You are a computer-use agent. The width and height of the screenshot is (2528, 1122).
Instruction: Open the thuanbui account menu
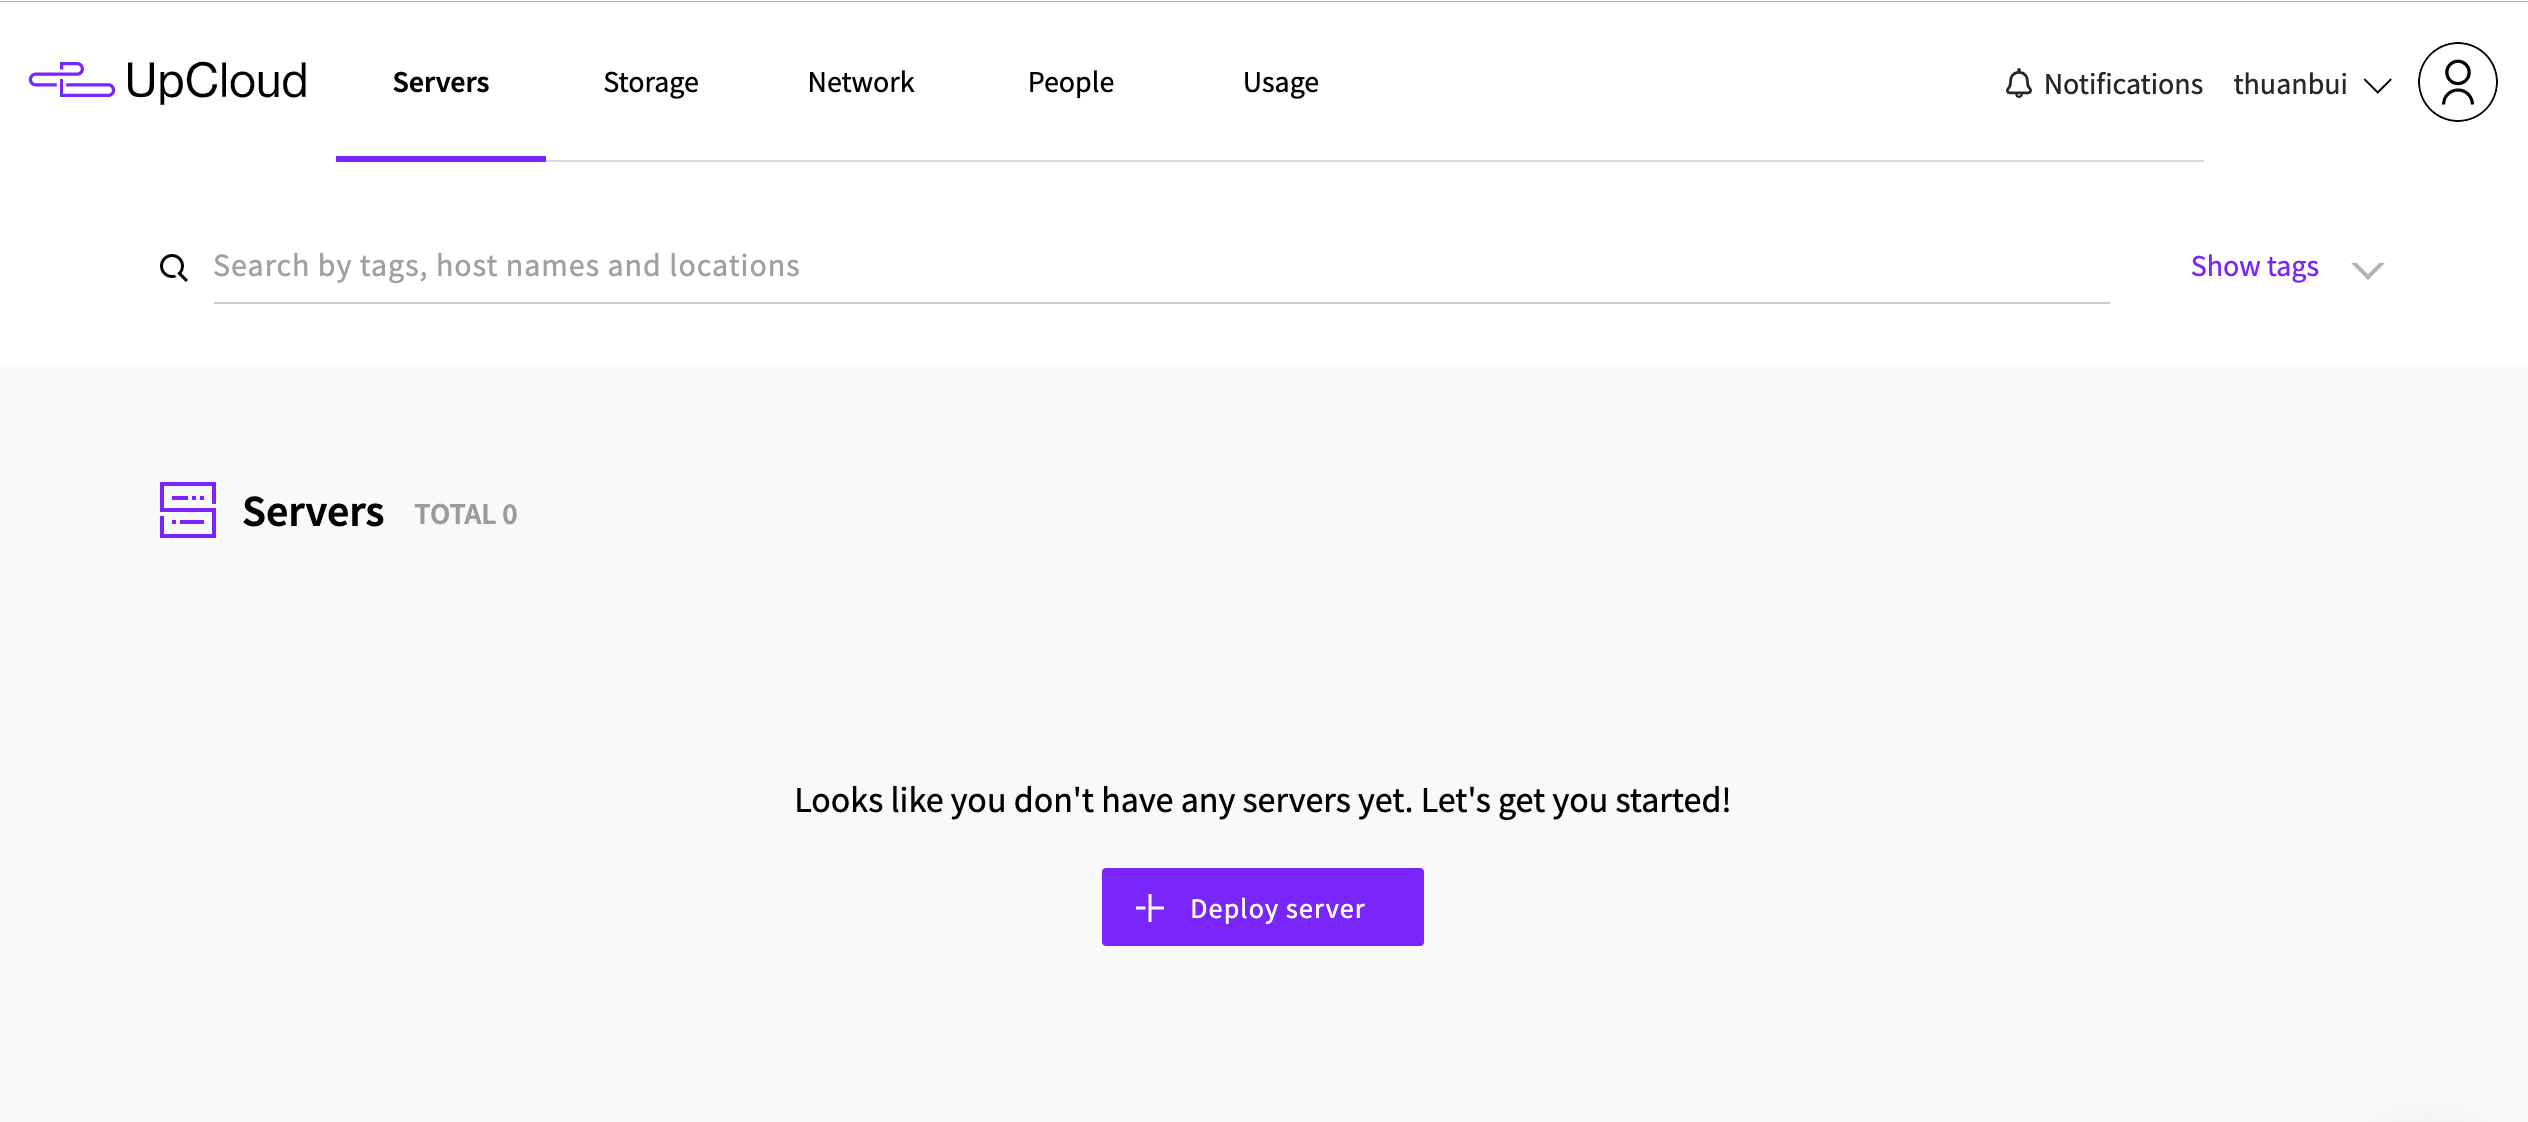pos(2290,84)
